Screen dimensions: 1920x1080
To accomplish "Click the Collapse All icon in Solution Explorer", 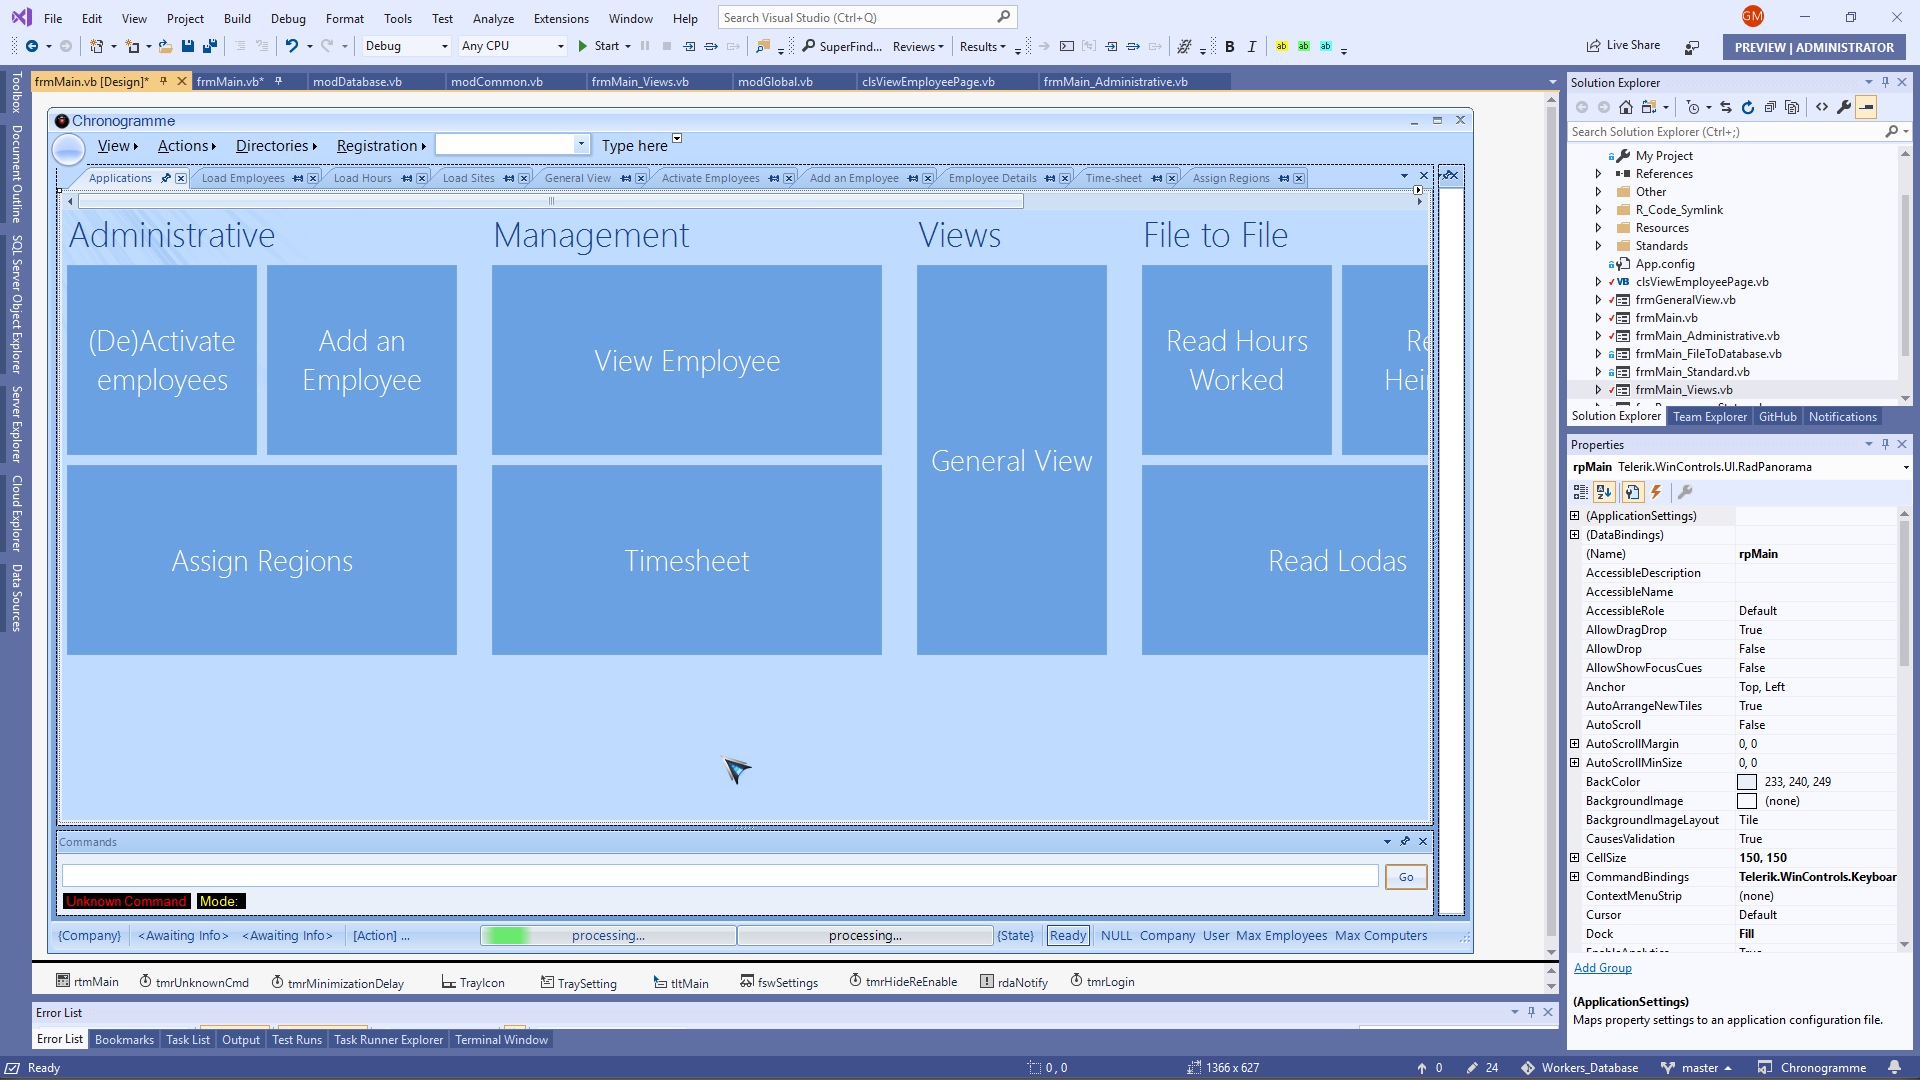I will 1770,107.
